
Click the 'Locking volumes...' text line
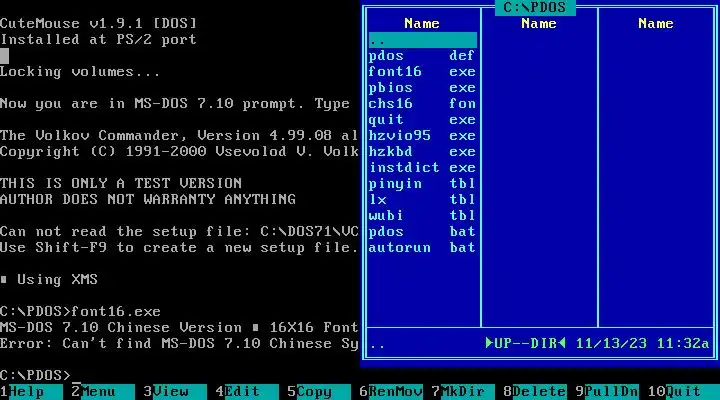(80, 72)
